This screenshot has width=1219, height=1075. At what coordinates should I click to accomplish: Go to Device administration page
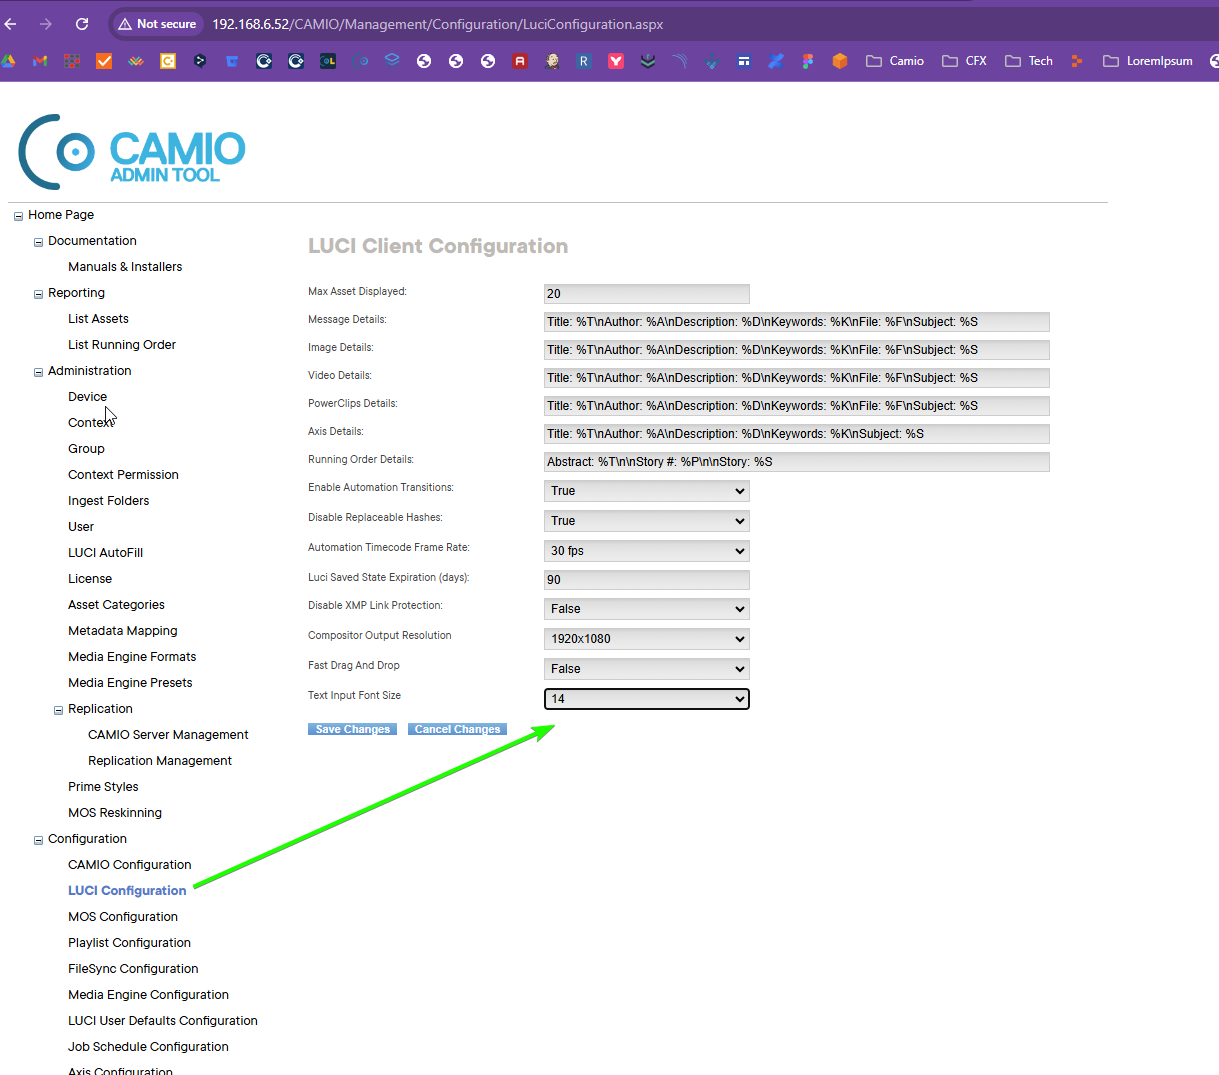[x=87, y=397]
